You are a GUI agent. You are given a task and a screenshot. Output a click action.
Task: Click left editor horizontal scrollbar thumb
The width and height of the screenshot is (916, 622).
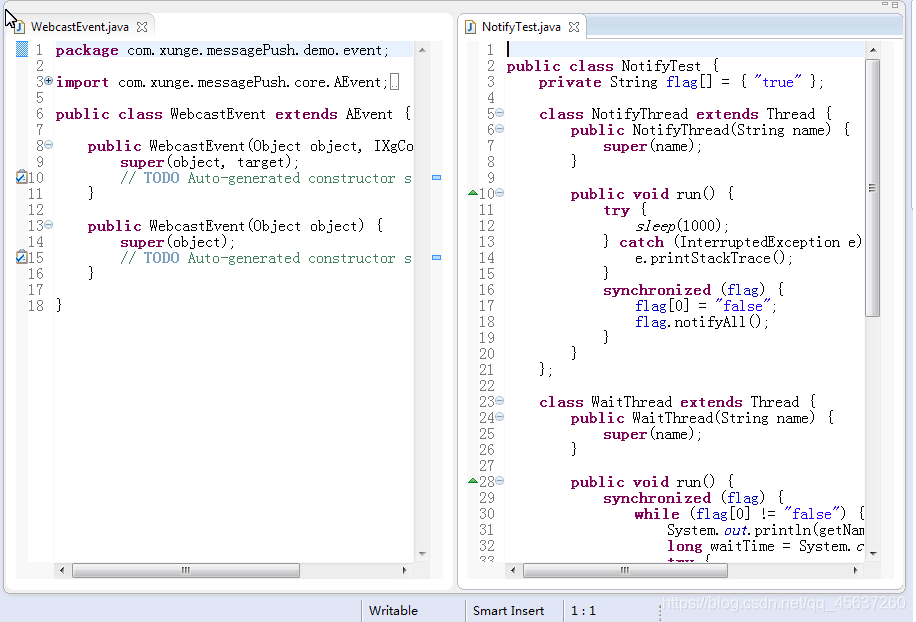click(x=186, y=570)
